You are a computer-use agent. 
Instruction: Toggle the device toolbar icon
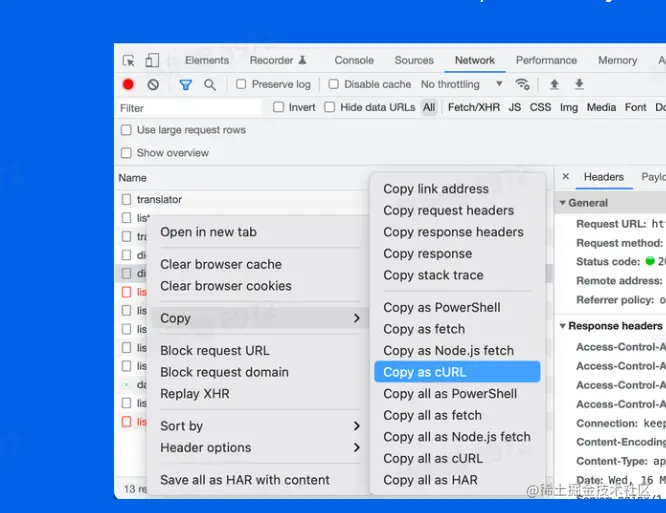coord(152,60)
